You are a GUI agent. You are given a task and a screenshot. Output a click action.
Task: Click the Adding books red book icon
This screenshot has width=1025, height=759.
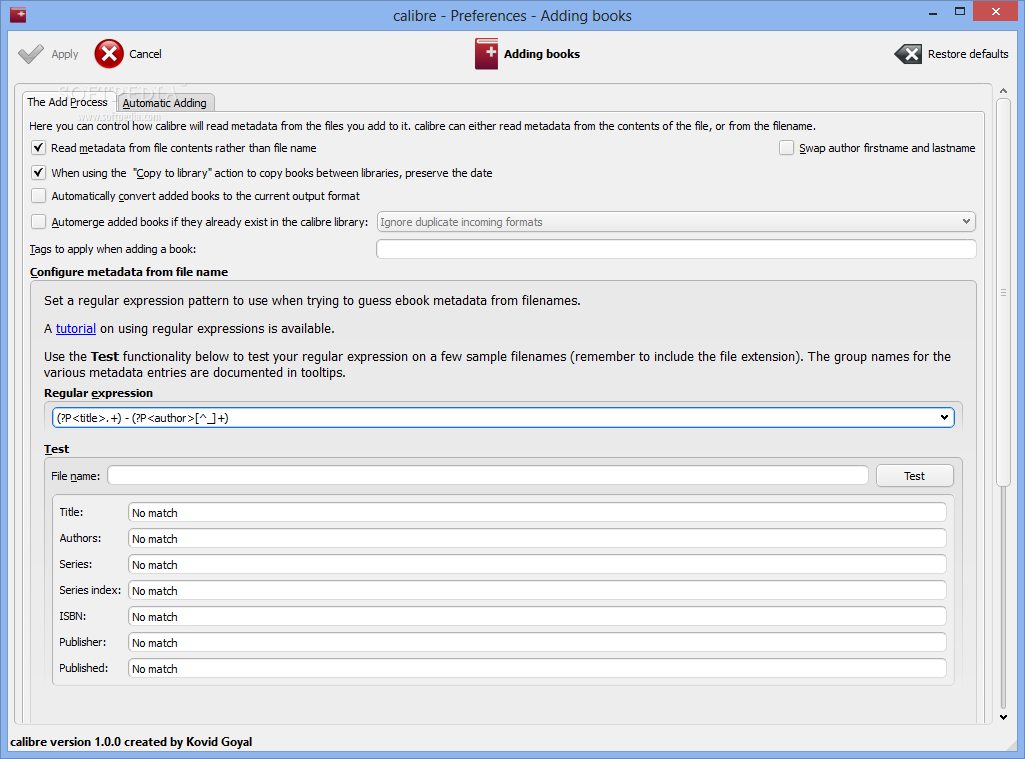[x=486, y=54]
